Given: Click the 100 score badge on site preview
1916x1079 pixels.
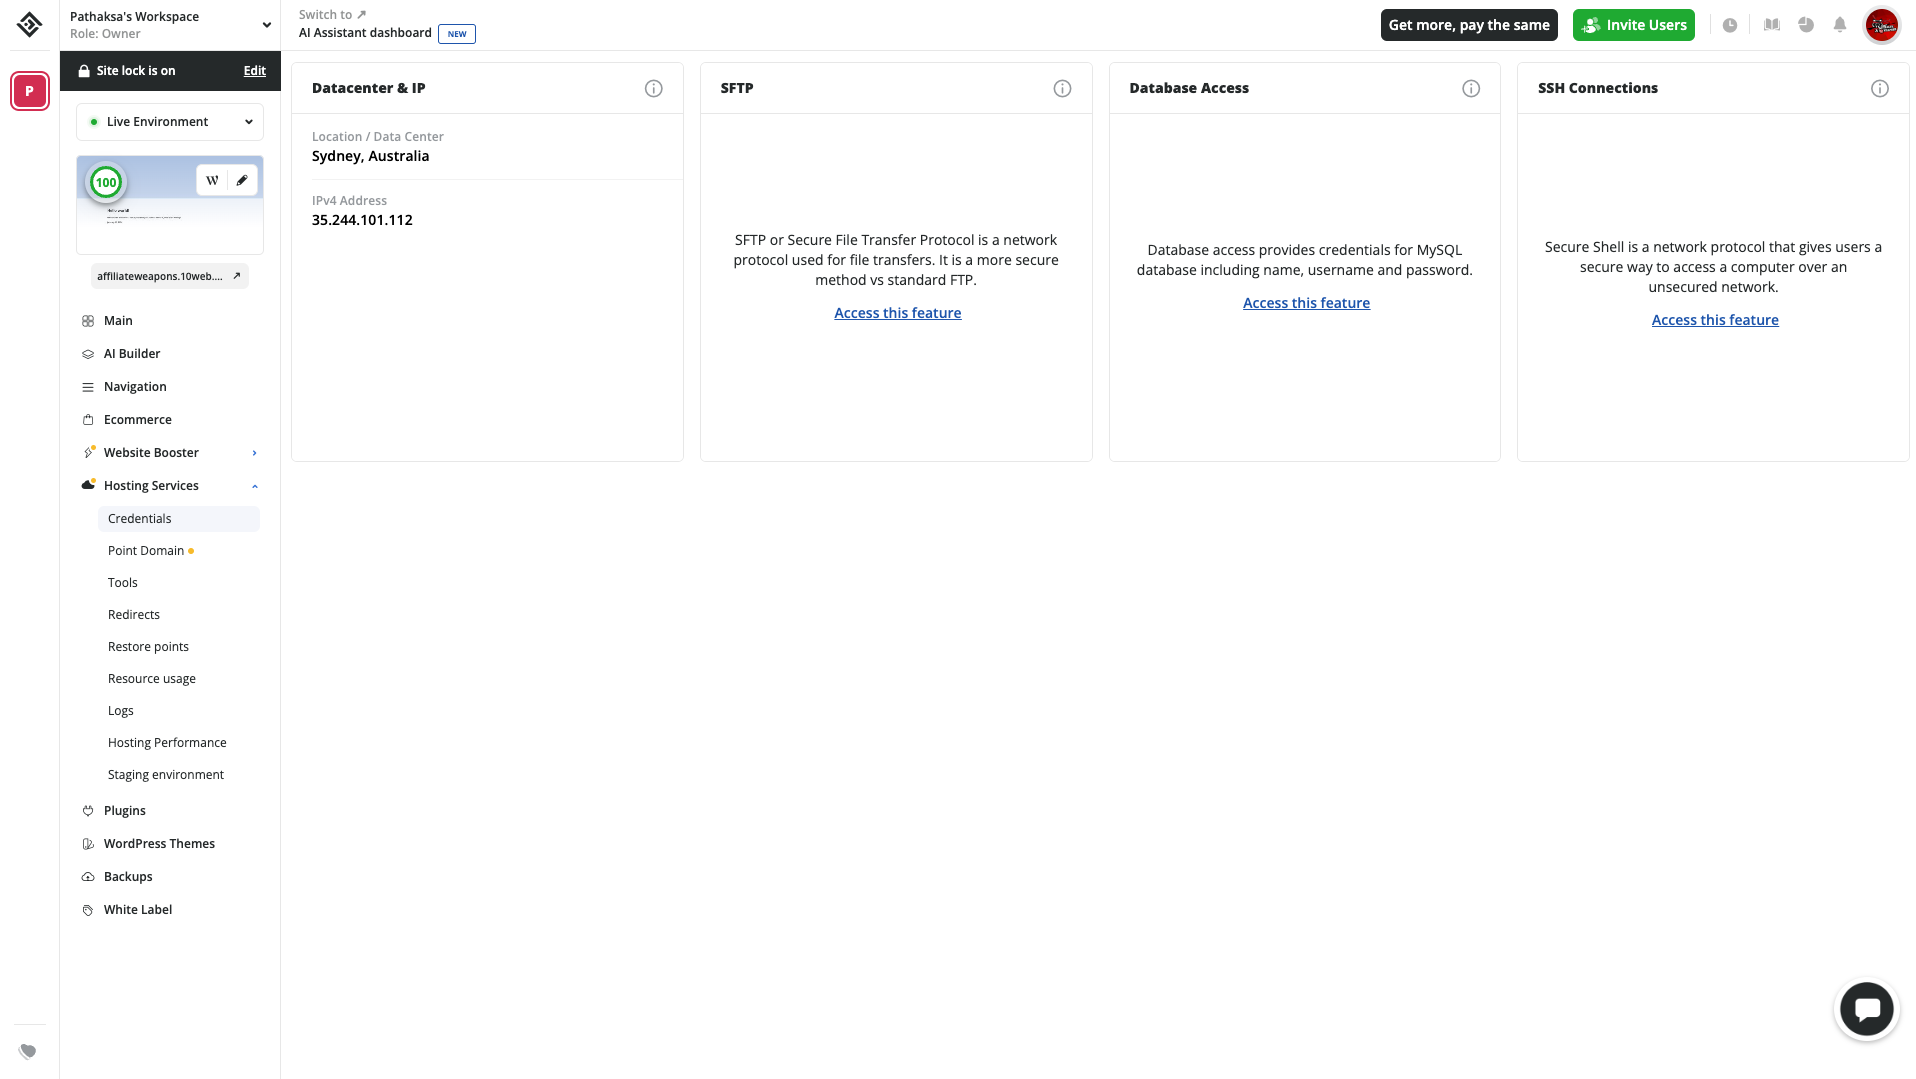Looking at the screenshot, I should coord(106,182).
